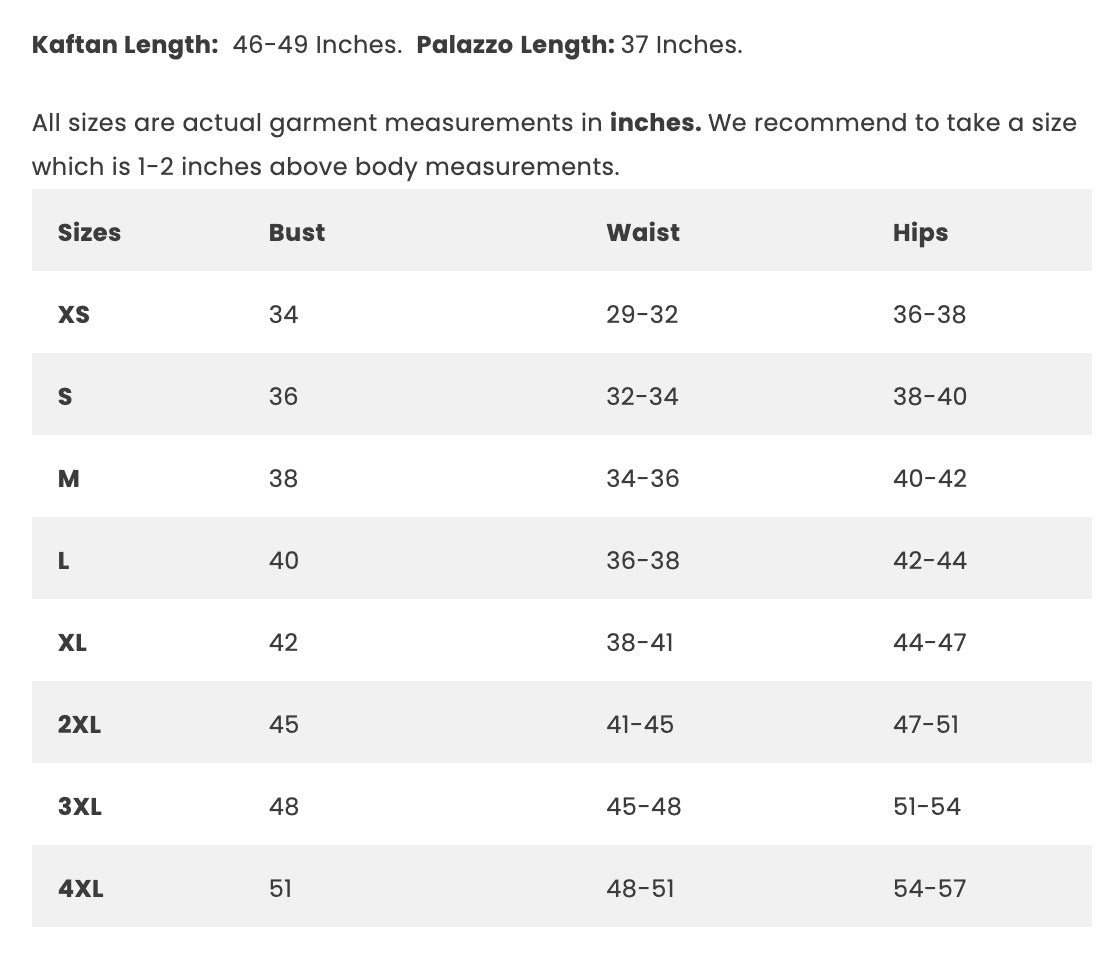Select the S size row label

(x=65, y=396)
